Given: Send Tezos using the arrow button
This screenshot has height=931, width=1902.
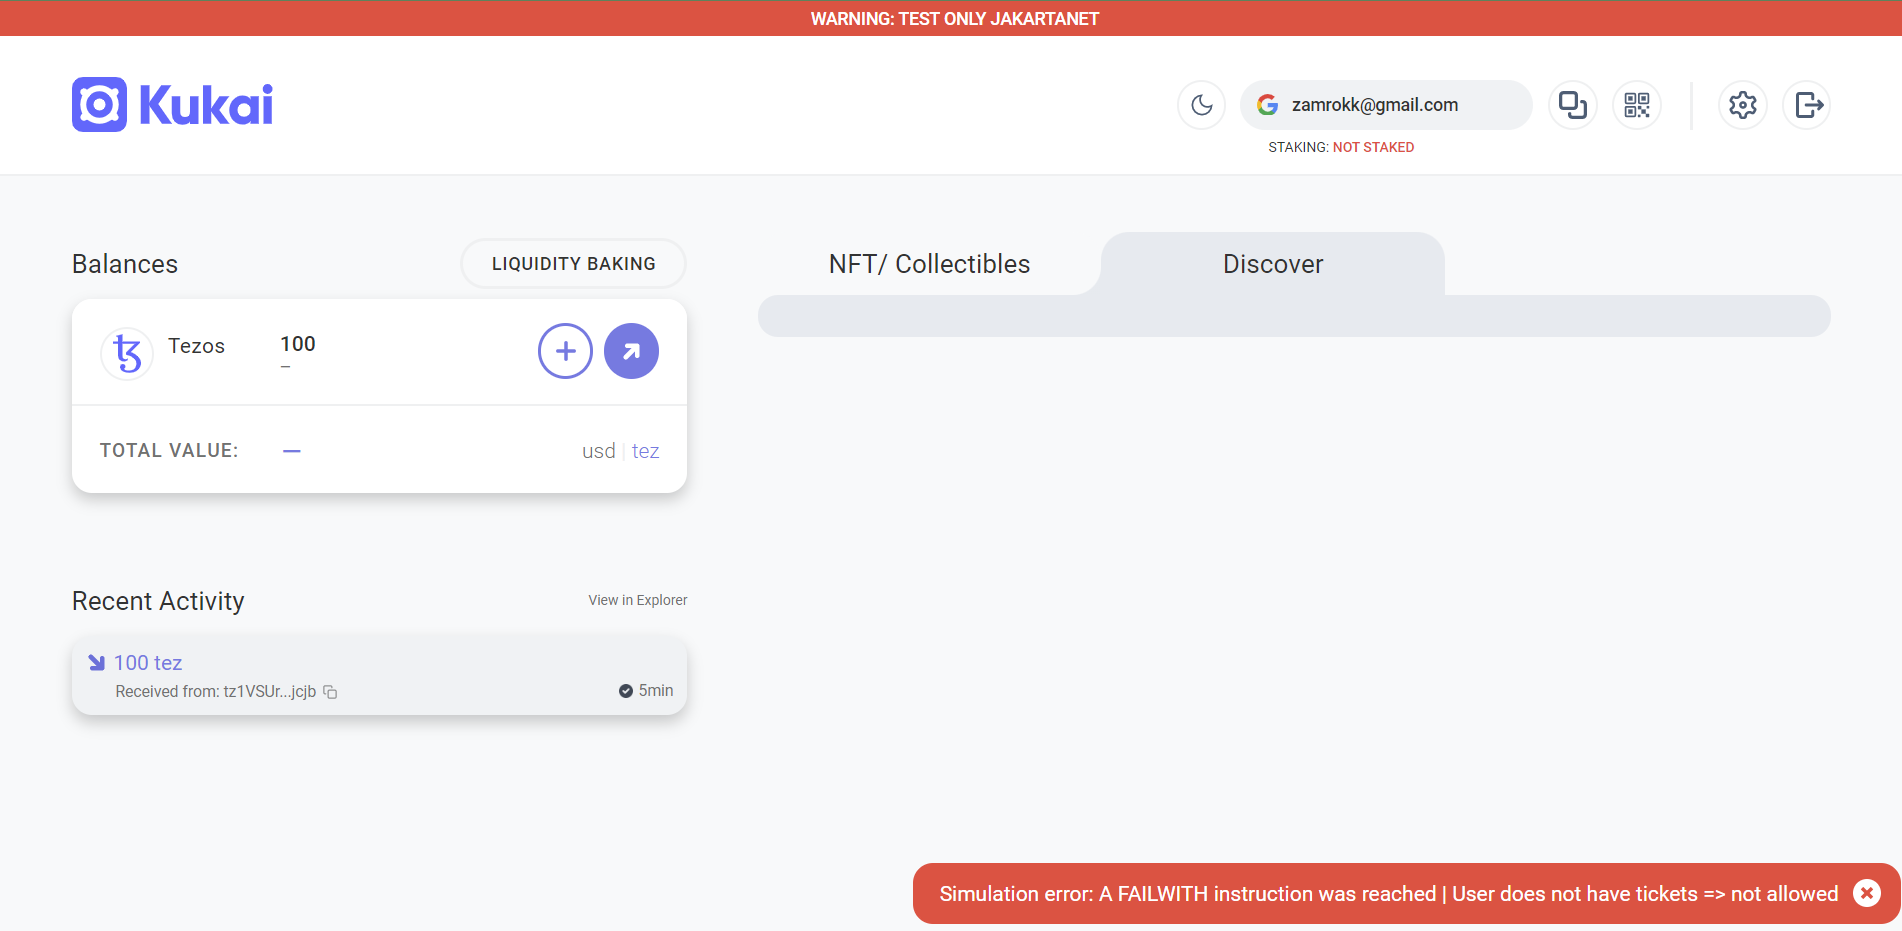Looking at the screenshot, I should 631,351.
